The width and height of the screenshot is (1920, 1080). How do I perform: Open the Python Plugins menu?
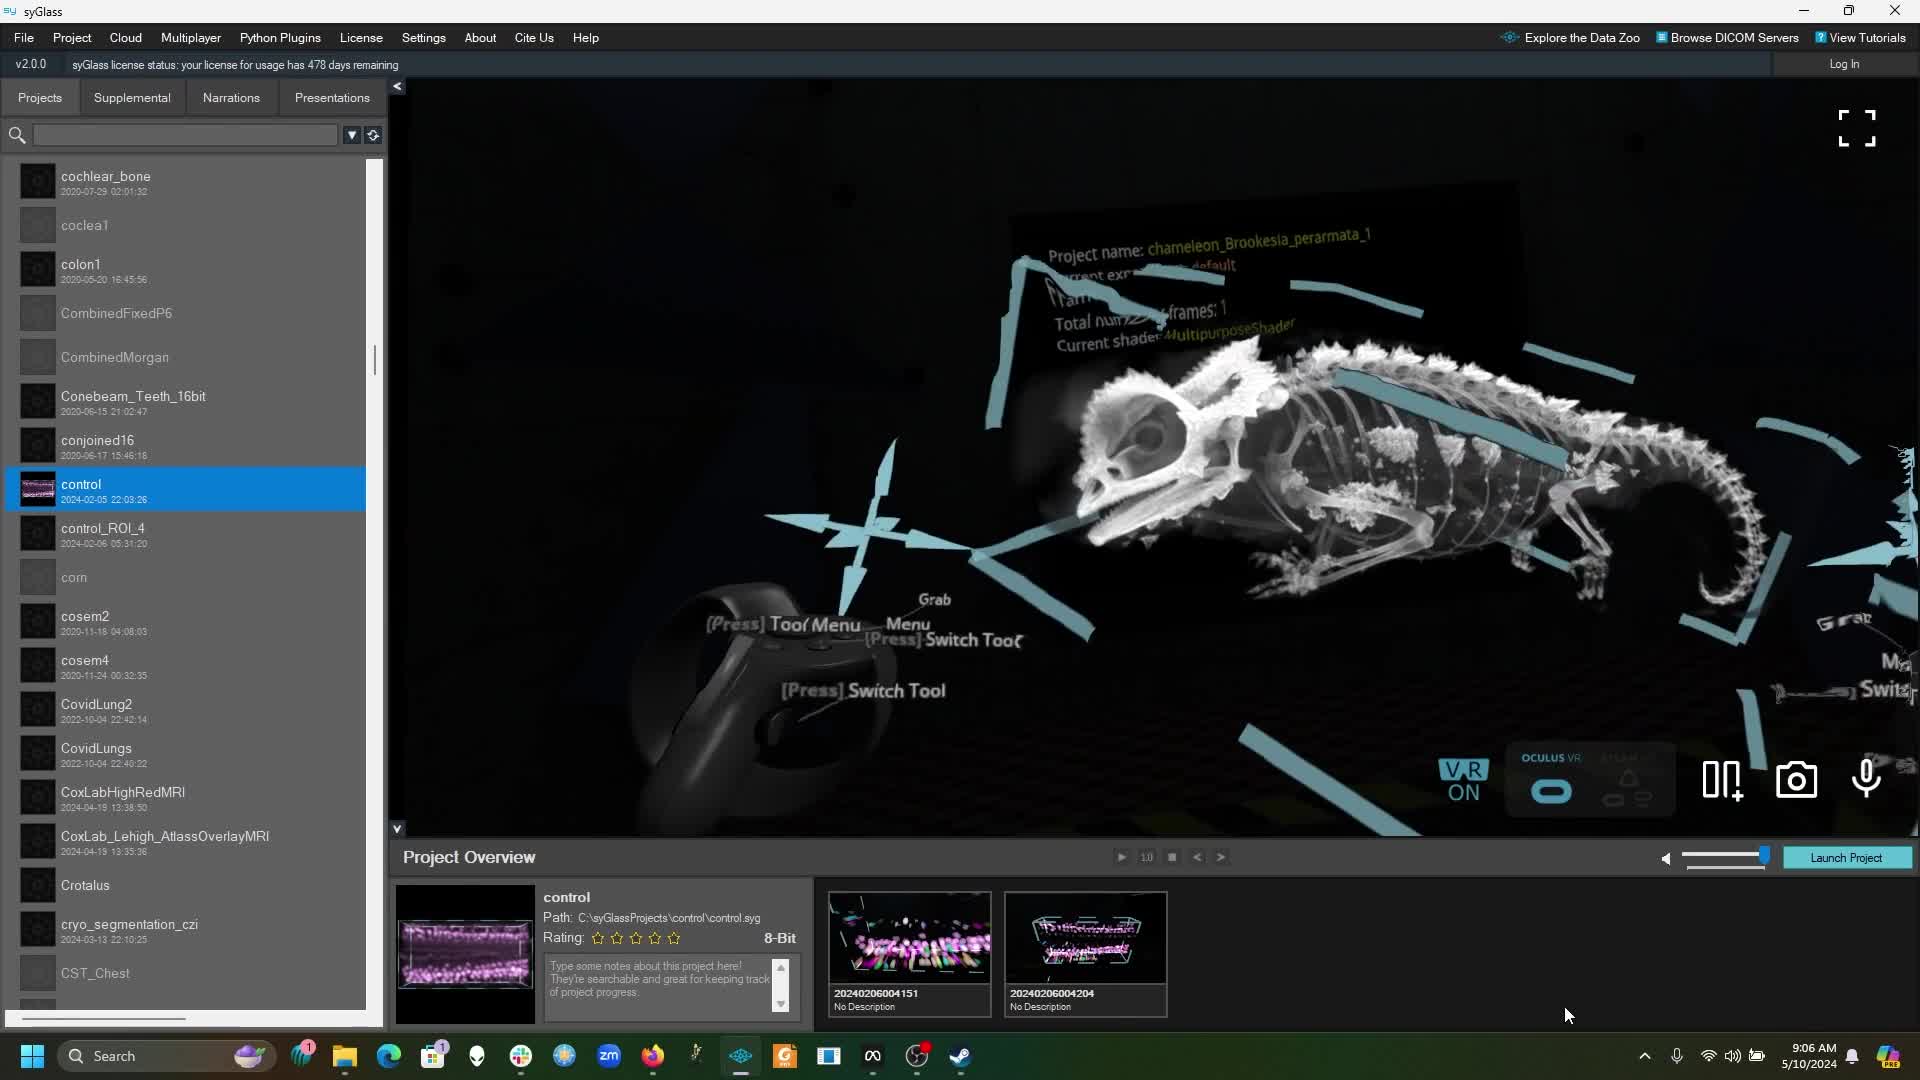pyautogui.click(x=280, y=38)
